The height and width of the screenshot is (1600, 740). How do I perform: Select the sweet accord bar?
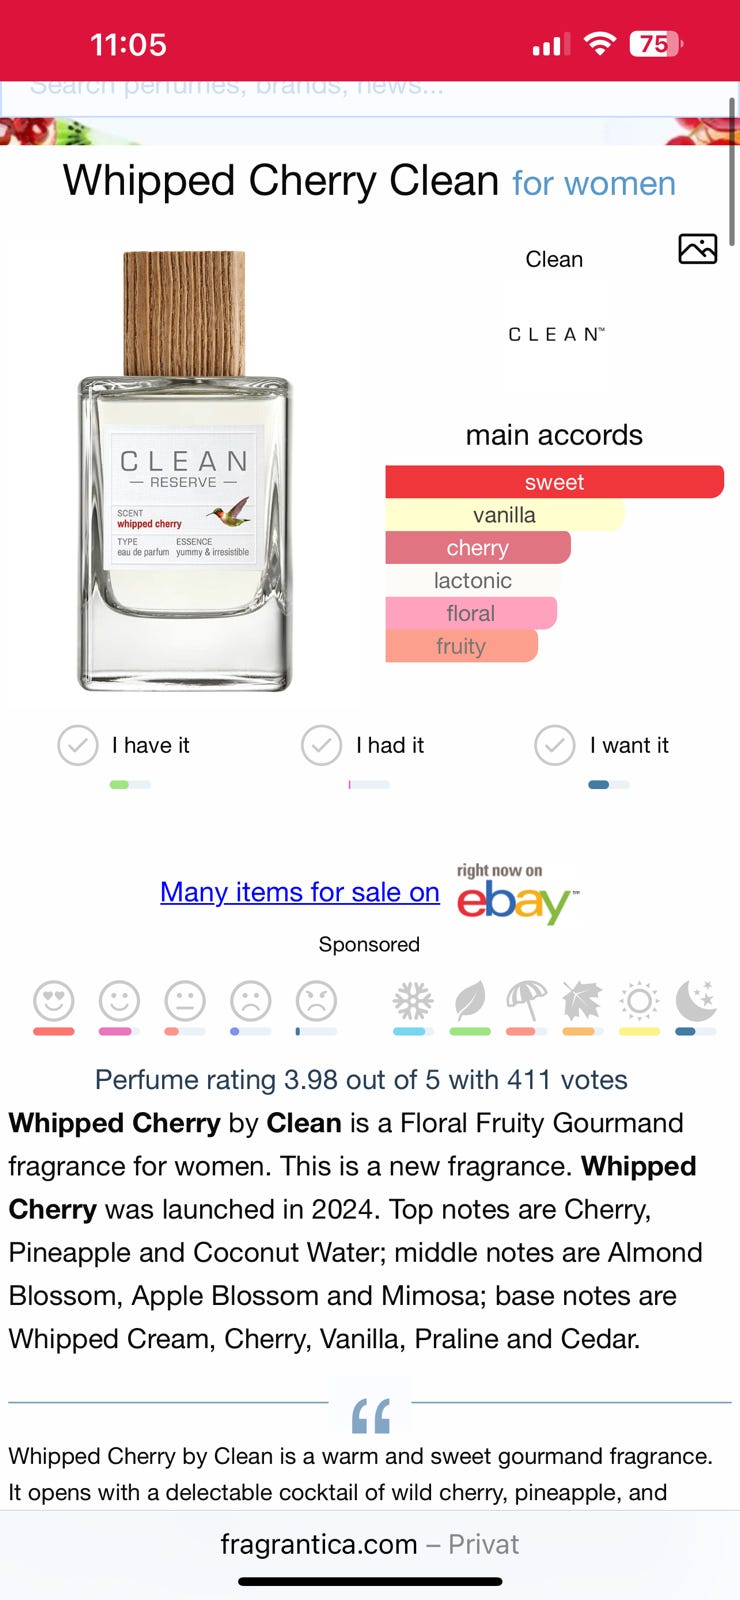coord(554,482)
